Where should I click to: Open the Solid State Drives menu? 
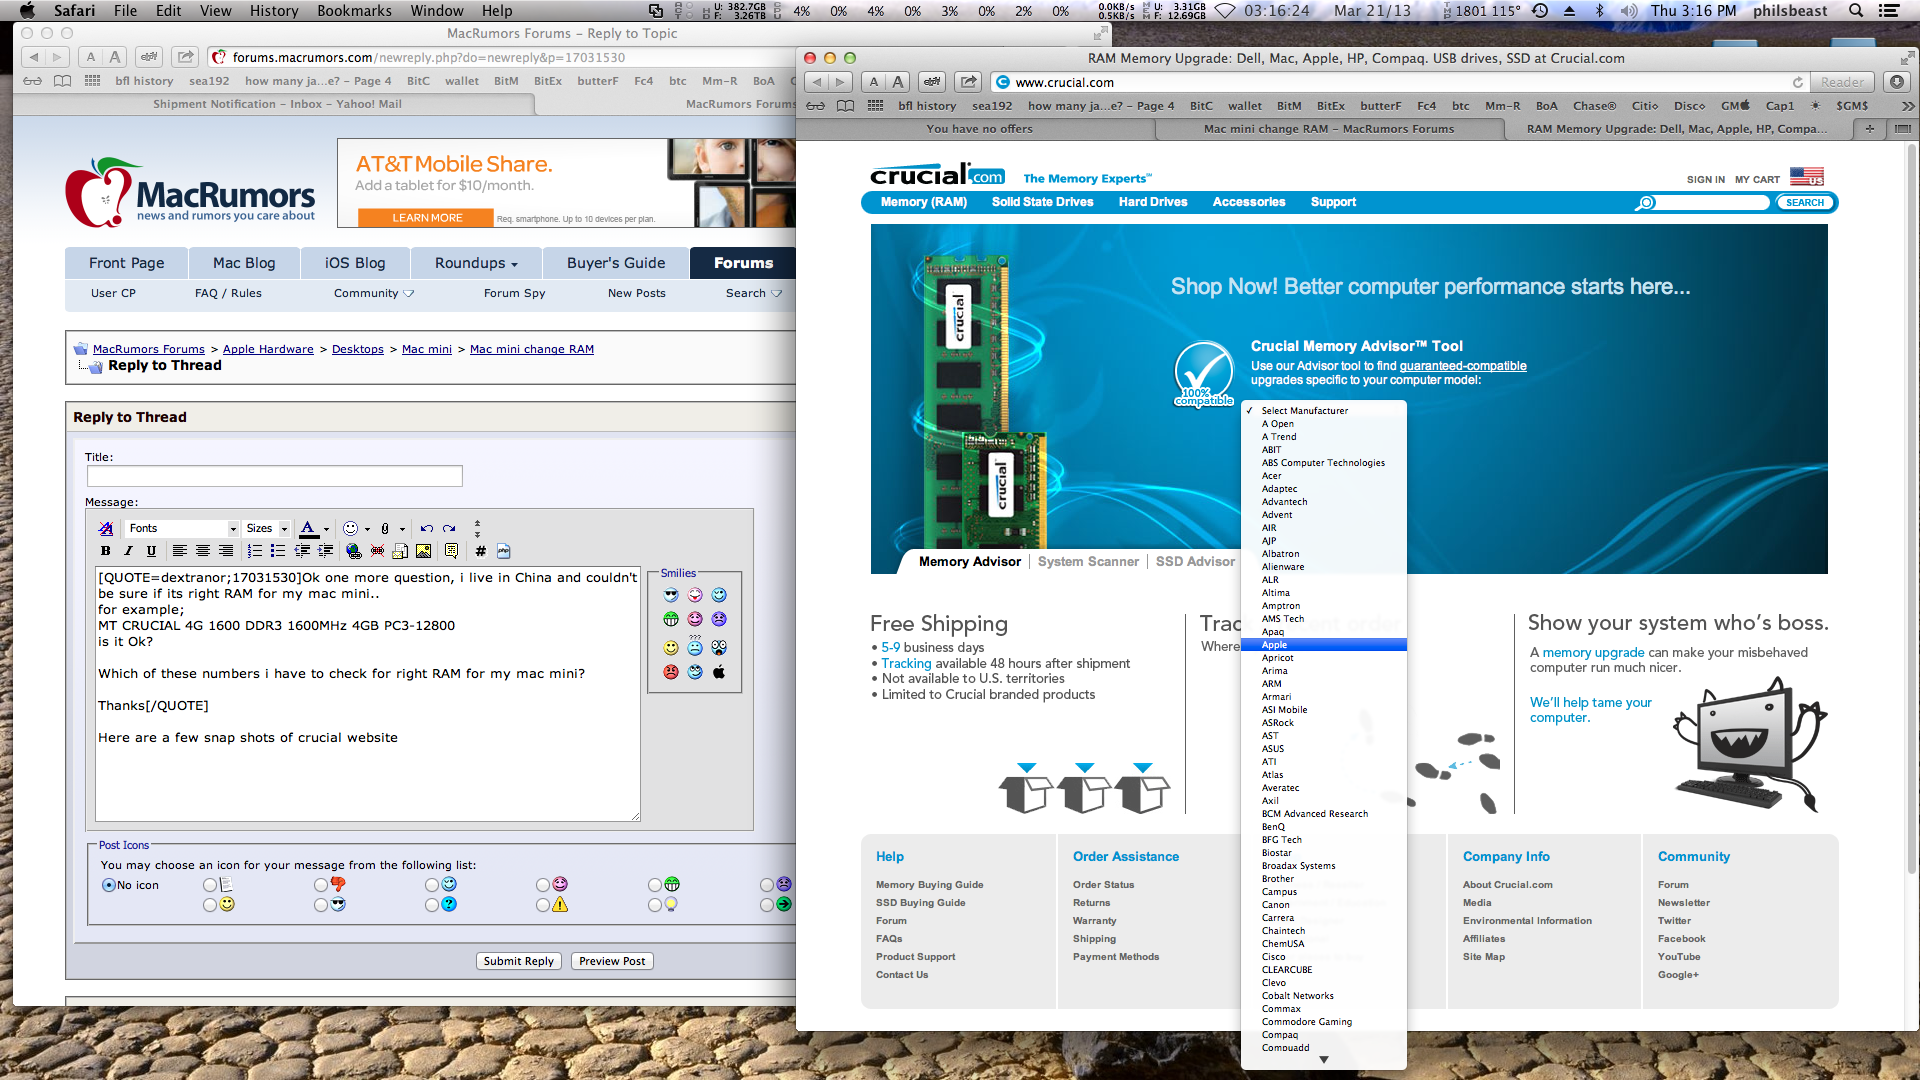click(1042, 202)
